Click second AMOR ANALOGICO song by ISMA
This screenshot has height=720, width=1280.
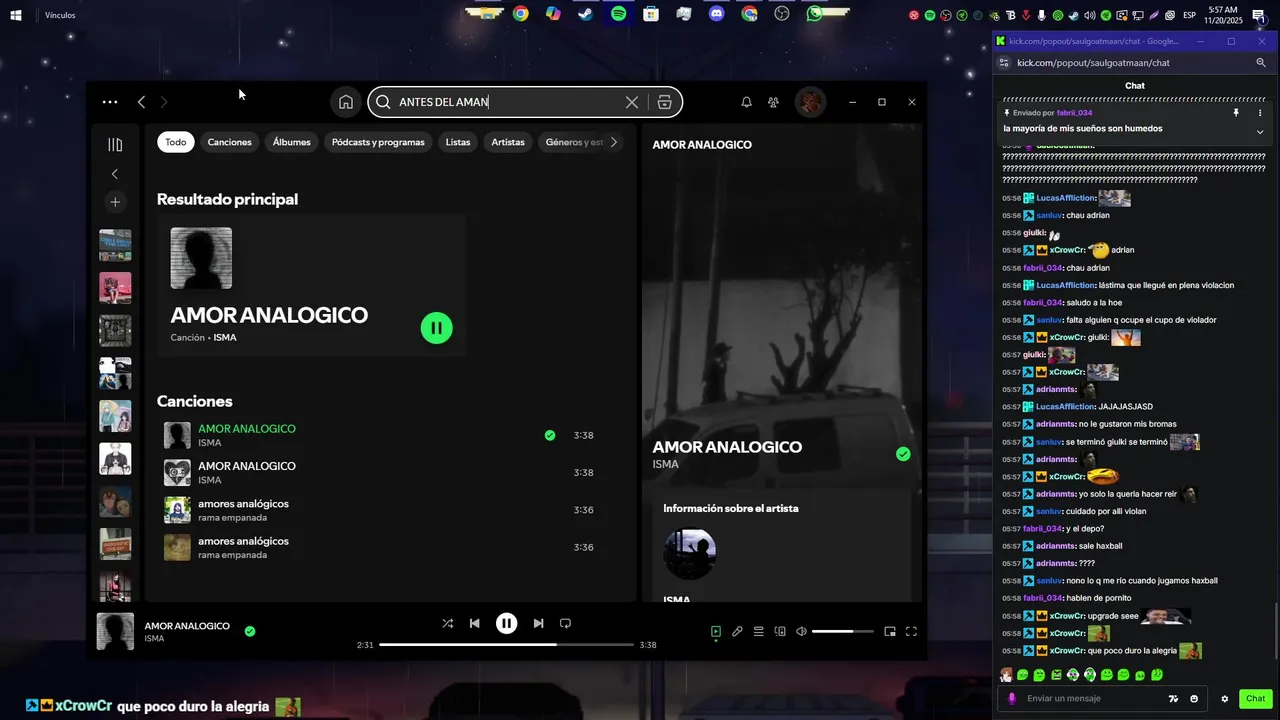pyautogui.click(x=380, y=473)
